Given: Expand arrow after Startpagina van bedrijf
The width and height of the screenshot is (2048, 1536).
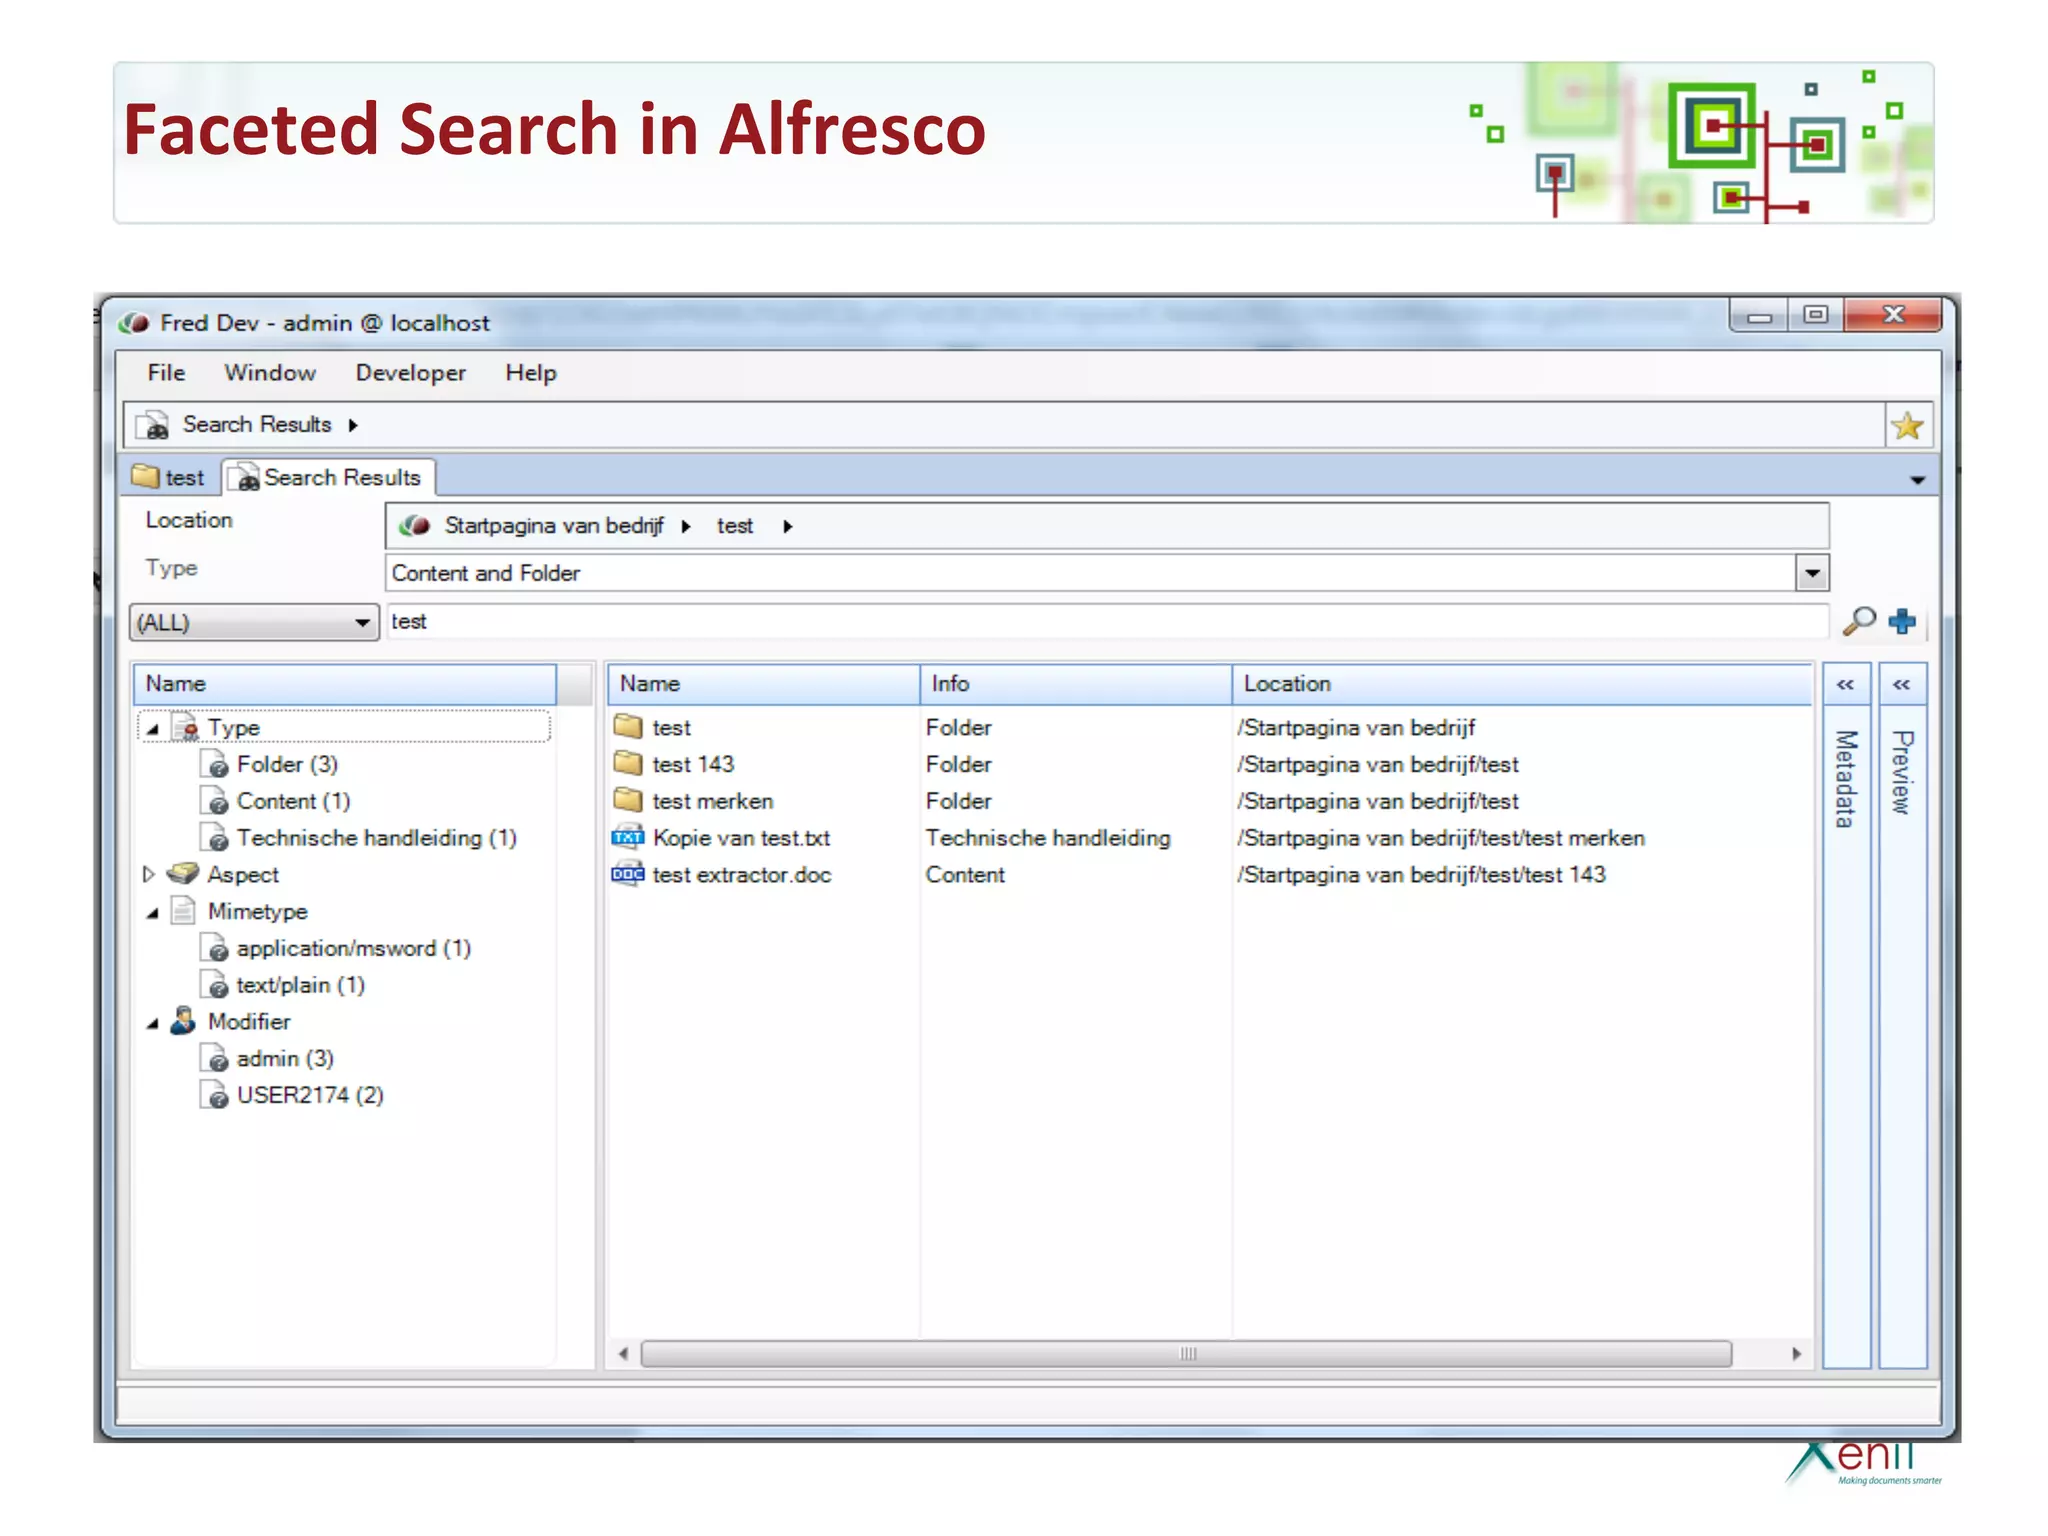Looking at the screenshot, I should click(x=686, y=527).
